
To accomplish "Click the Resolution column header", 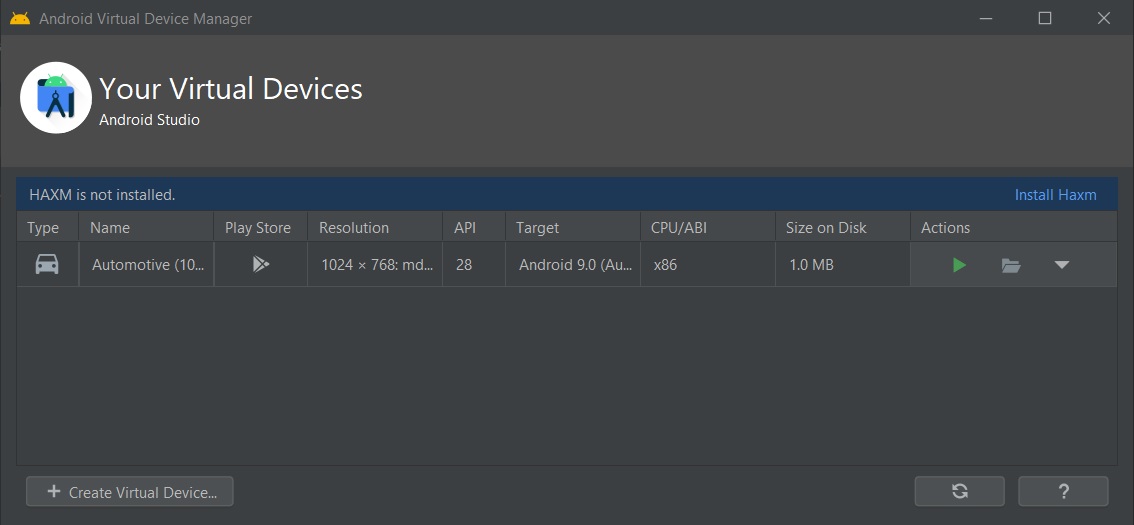I will (354, 228).
